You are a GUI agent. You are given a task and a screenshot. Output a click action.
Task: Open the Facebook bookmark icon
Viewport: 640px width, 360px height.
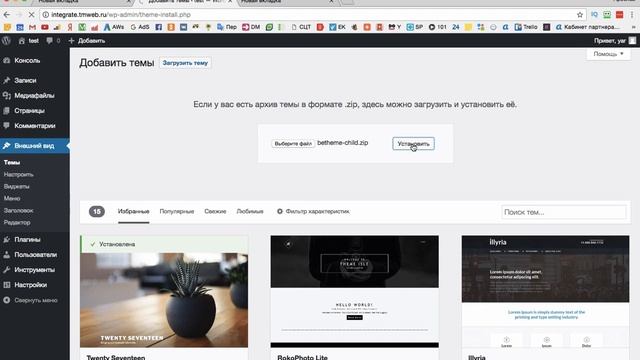pos(158,27)
